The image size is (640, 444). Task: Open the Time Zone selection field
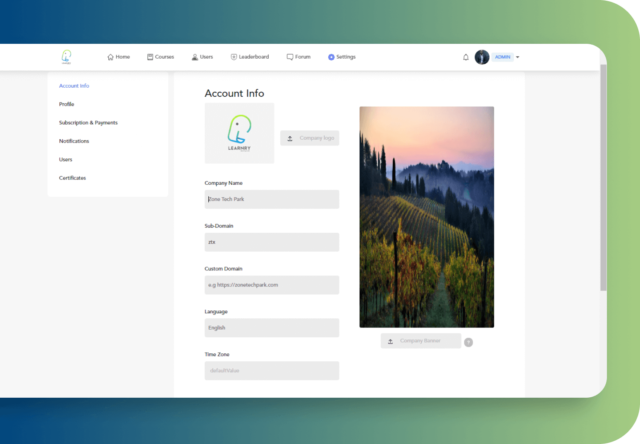(x=271, y=370)
